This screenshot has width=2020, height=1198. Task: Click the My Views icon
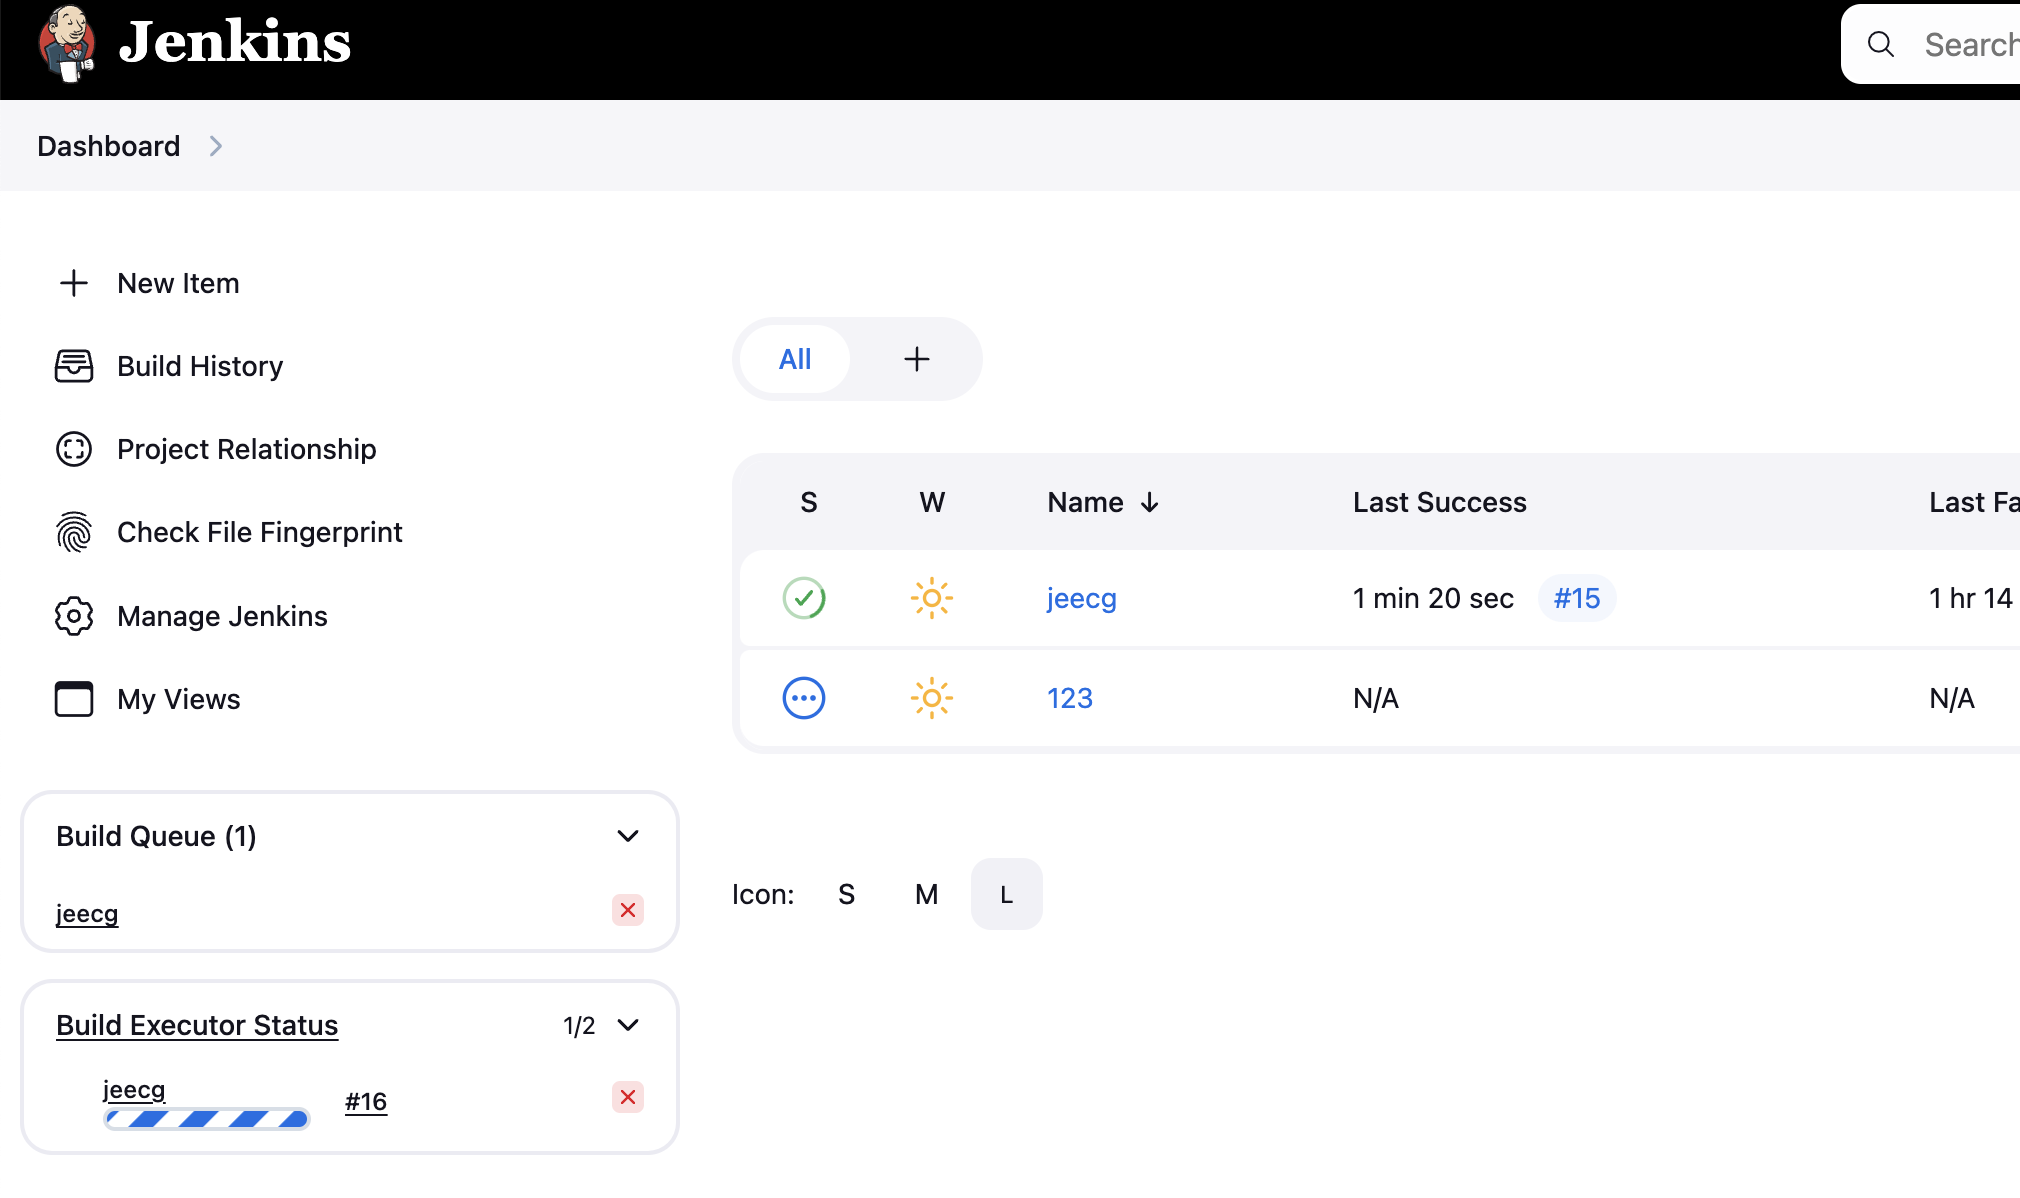click(74, 699)
